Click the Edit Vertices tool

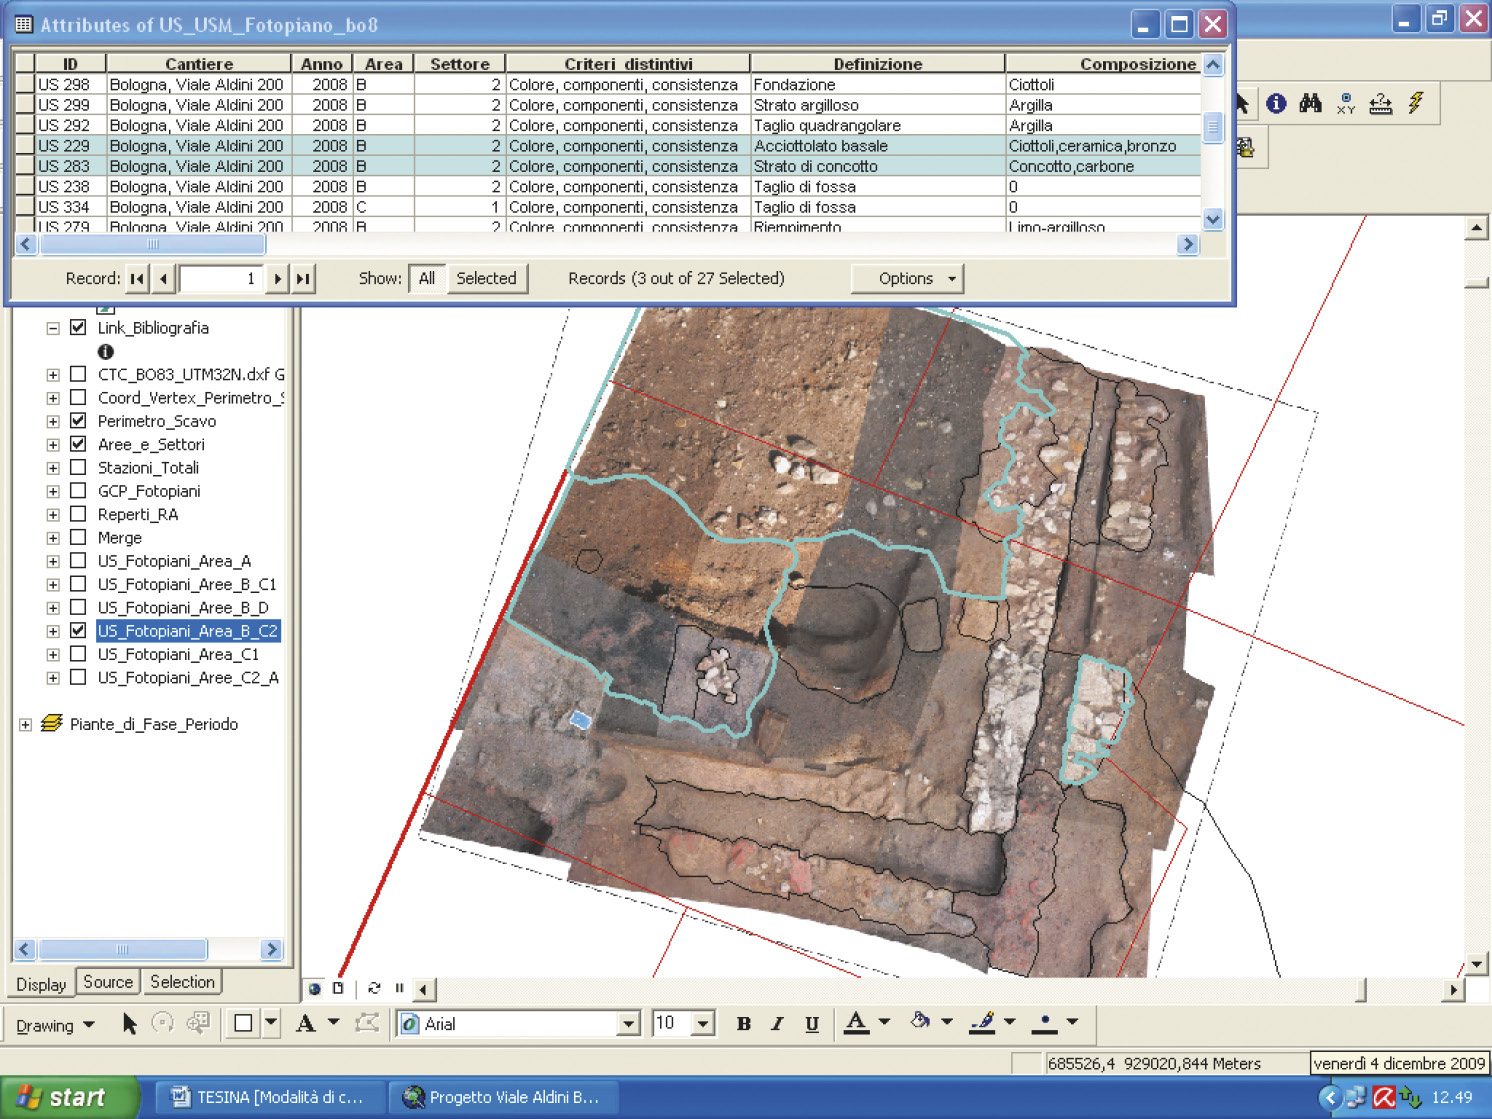[x=367, y=1023]
